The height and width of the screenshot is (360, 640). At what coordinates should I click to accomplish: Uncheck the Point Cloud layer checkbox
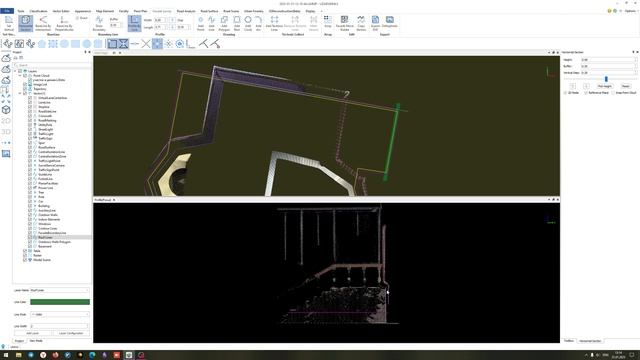click(x=25, y=76)
